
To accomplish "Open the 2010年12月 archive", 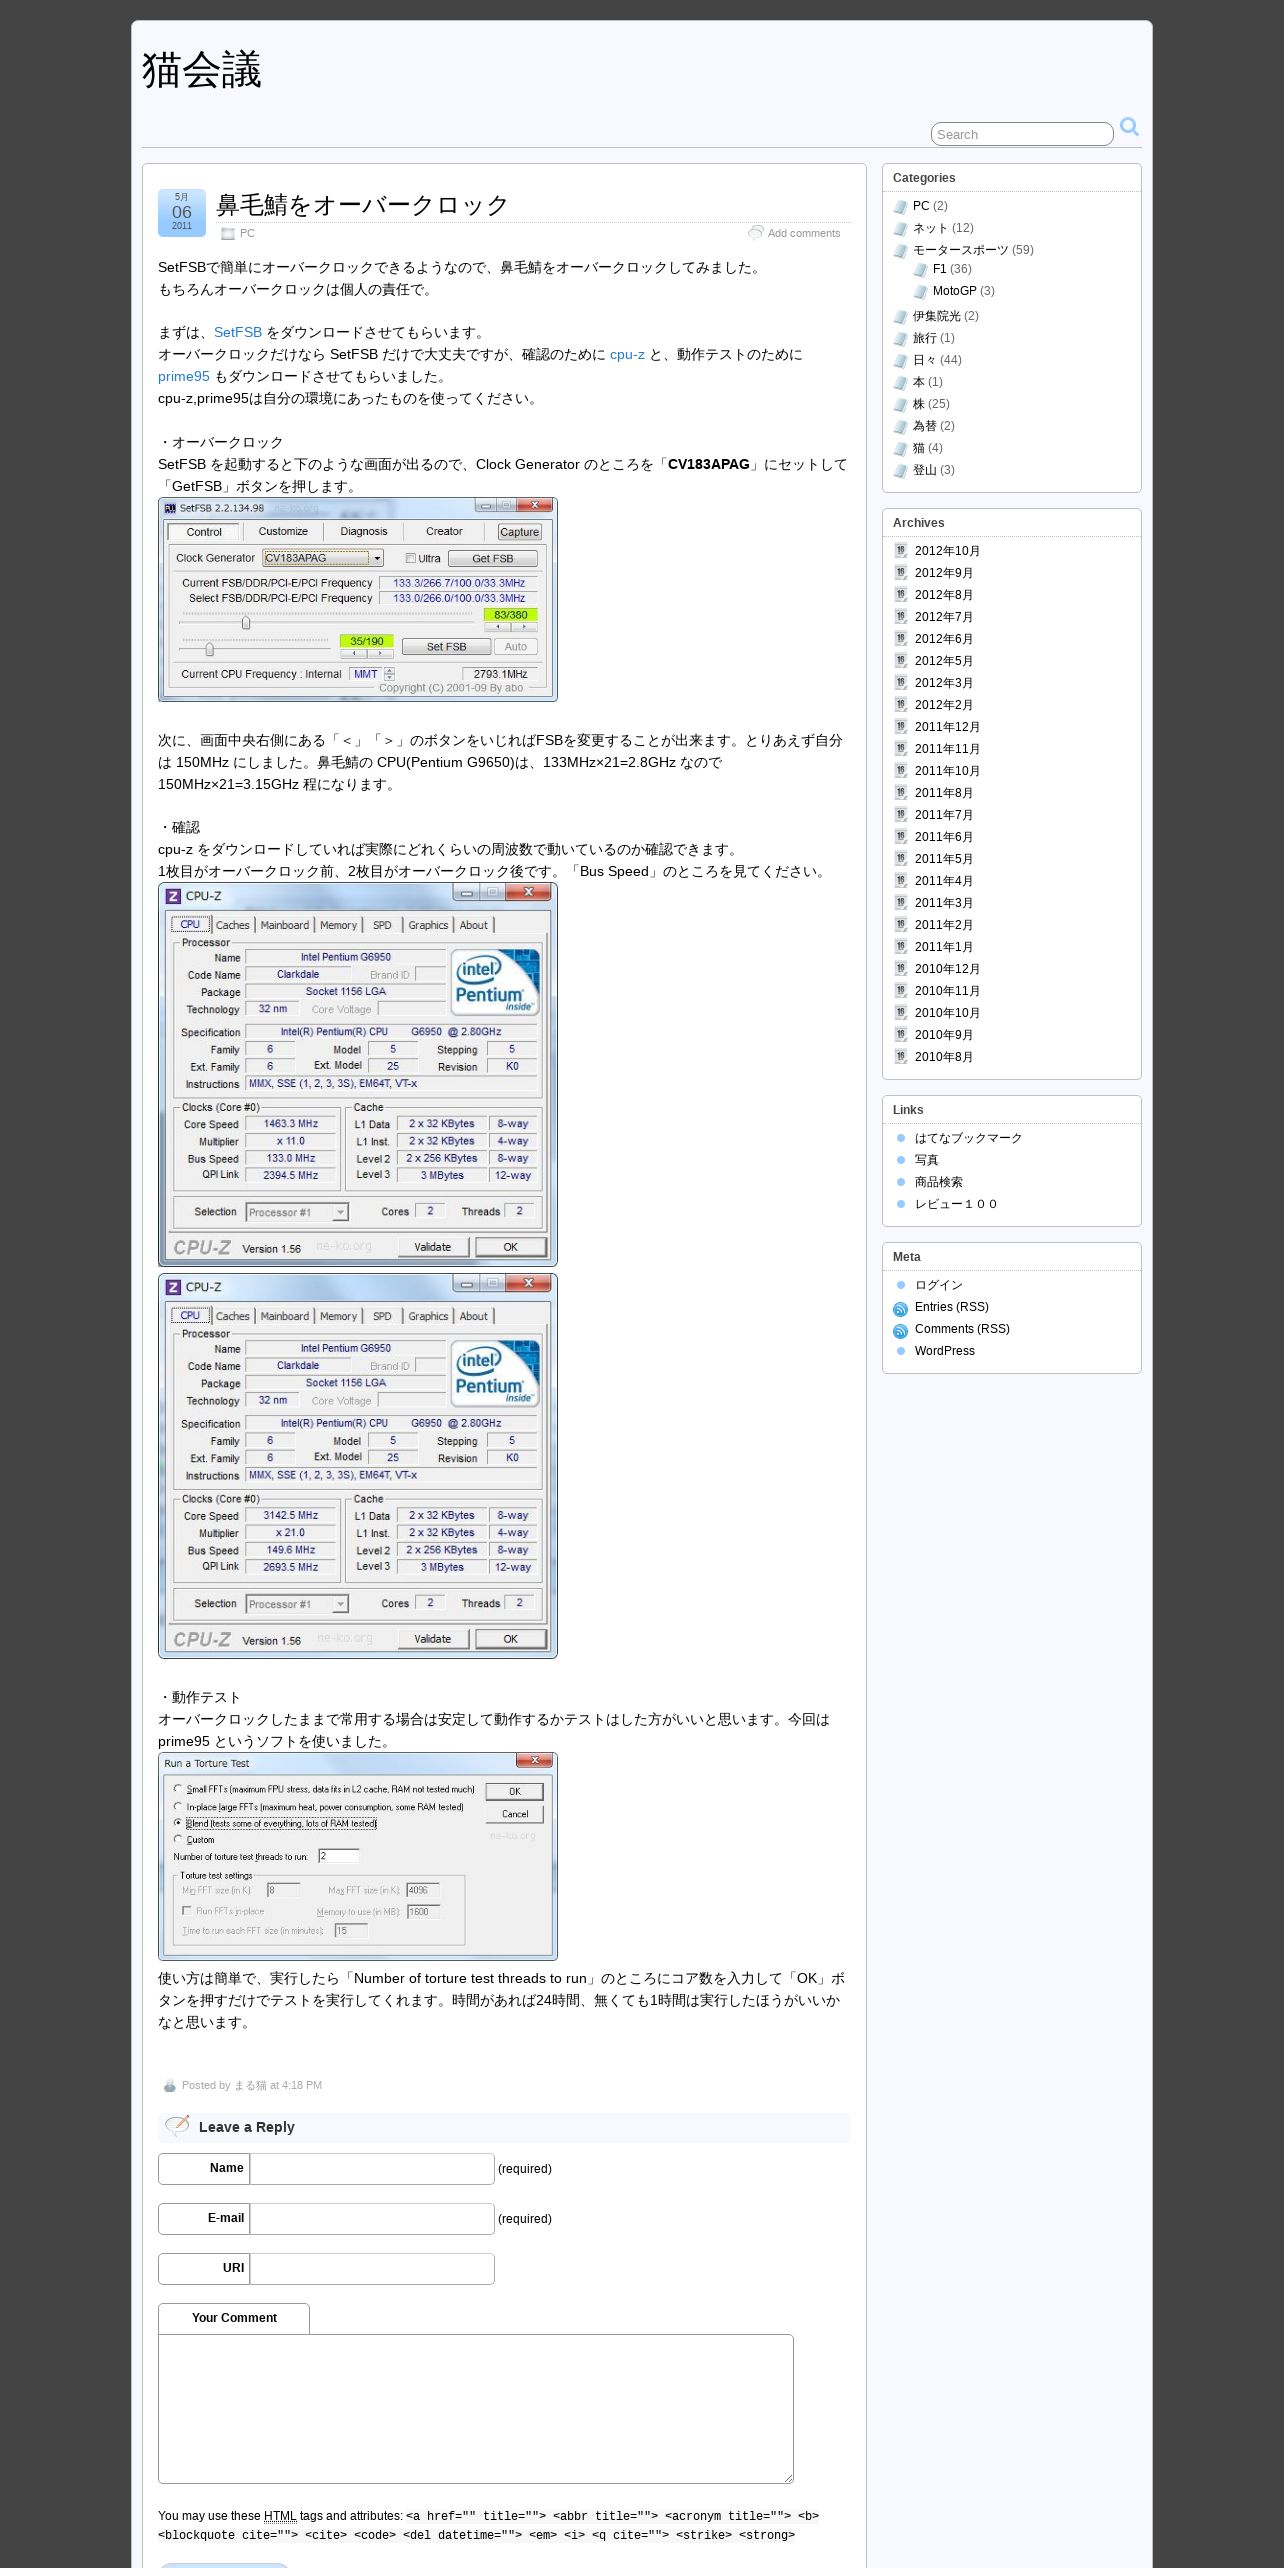I will [x=947, y=969].
